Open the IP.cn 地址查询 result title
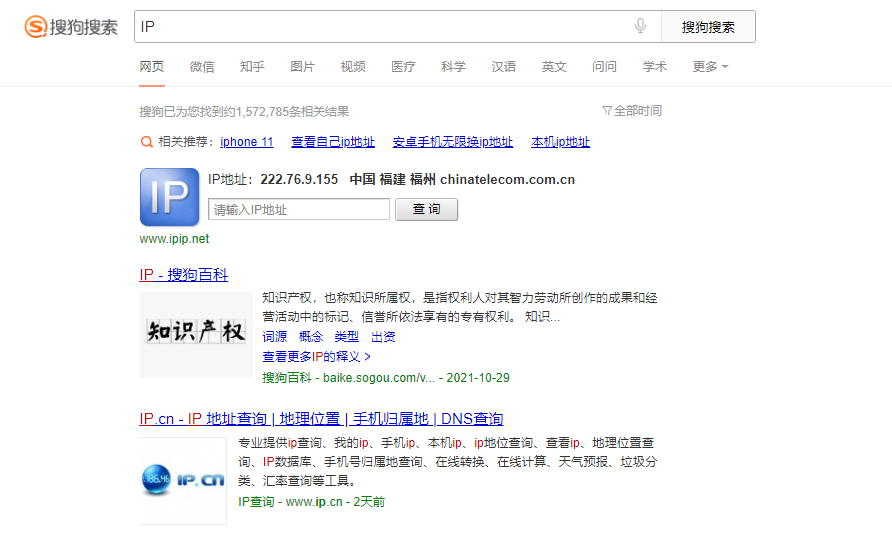The width and height of the screenshot is (892, 538). coord(321,419)
